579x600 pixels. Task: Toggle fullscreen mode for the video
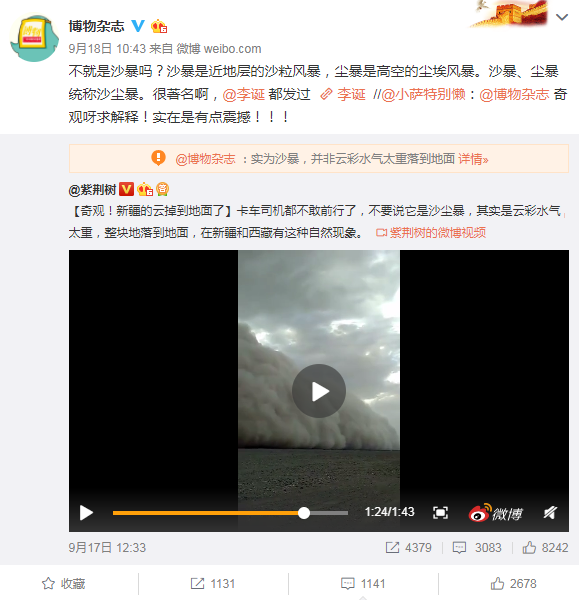[440, 513]
